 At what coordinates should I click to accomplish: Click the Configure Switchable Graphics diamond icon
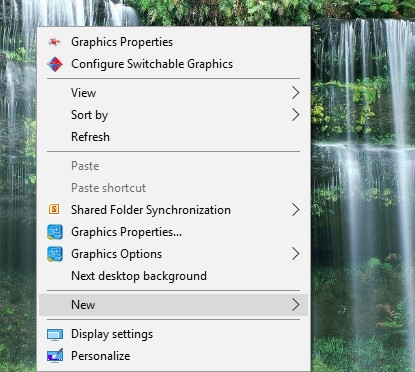pos(55,64)
